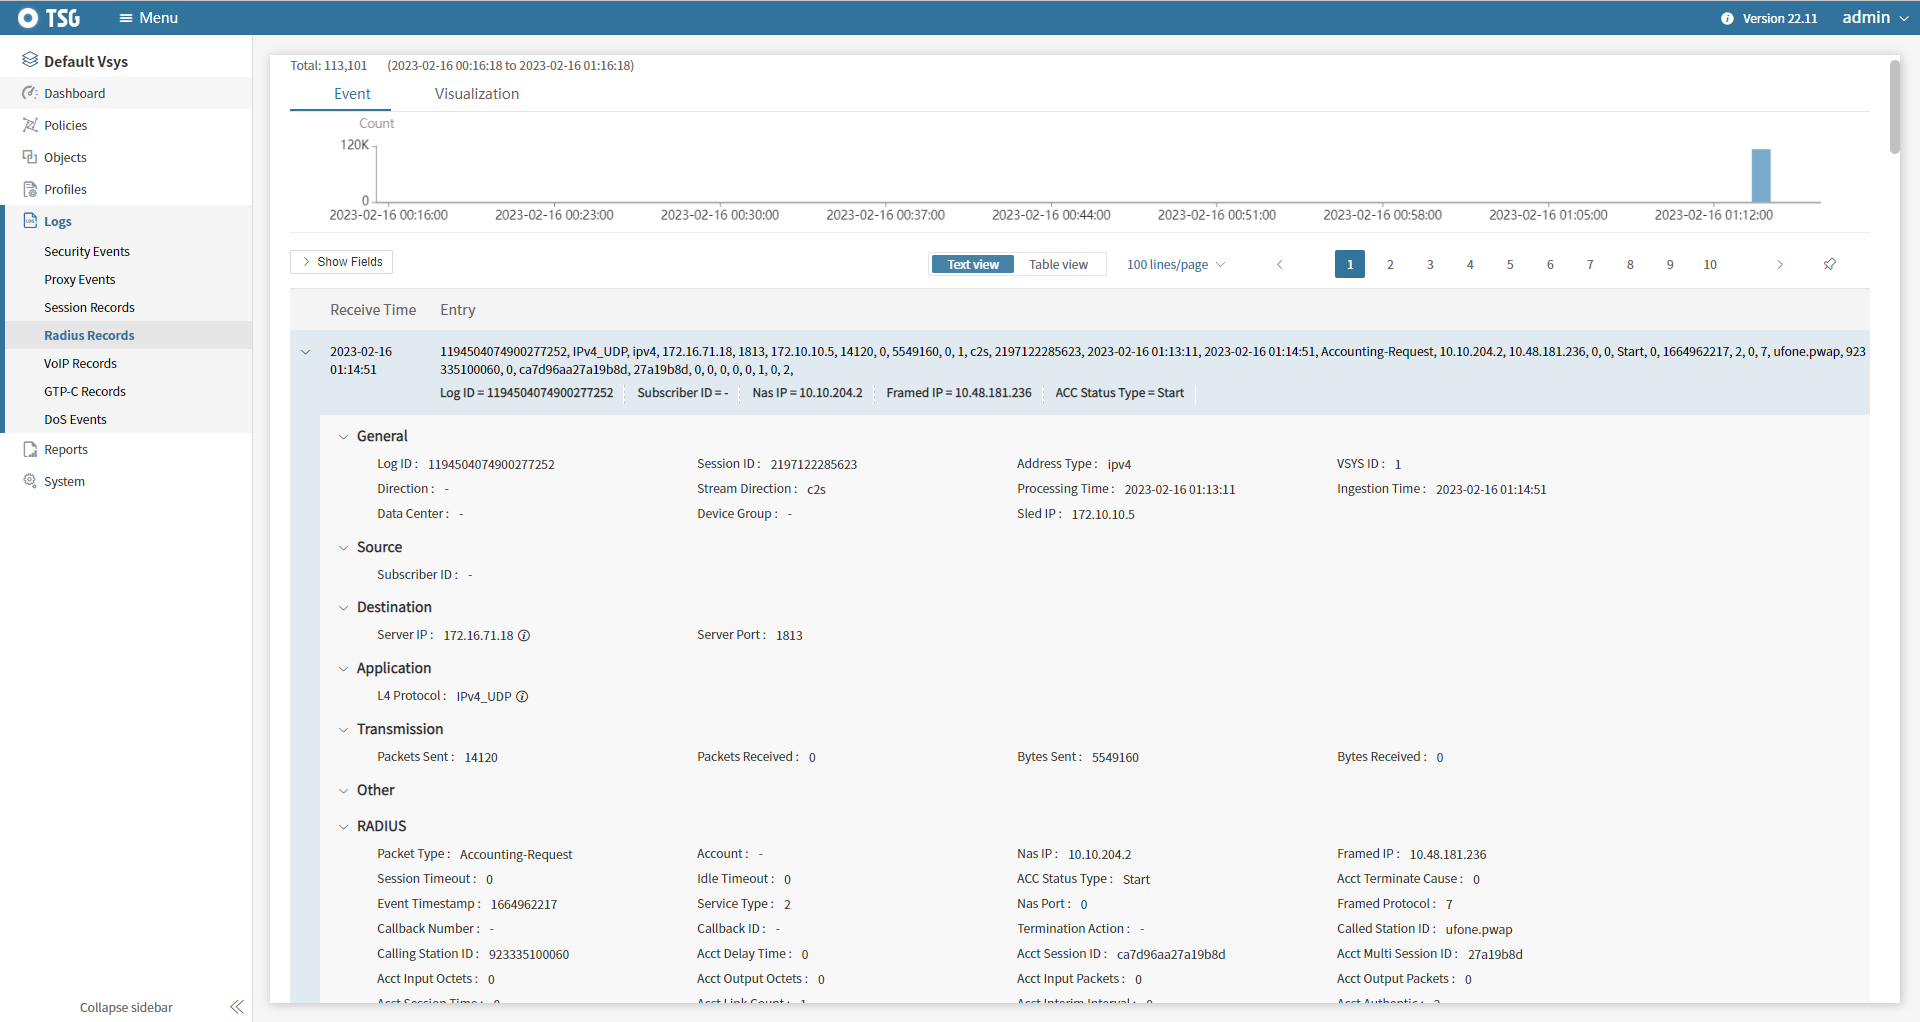This screenshot has height=1022, width=1920.
Task: Click the collapse sidebar double-arrow icon
Action: [236, 1007]
